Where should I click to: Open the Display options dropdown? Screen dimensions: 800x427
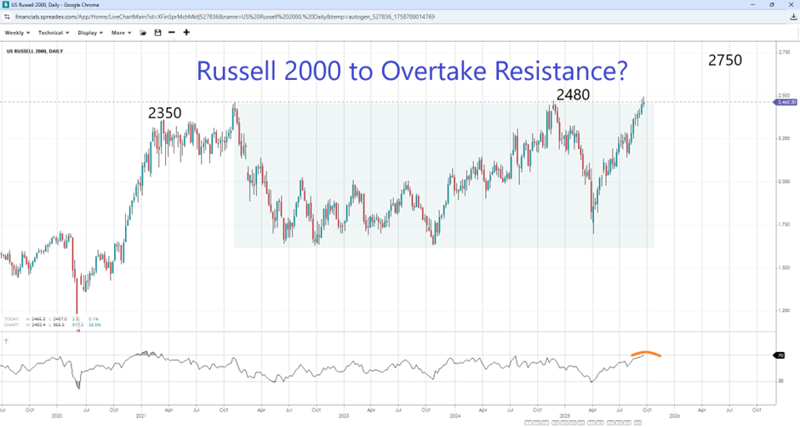point(90,32)
